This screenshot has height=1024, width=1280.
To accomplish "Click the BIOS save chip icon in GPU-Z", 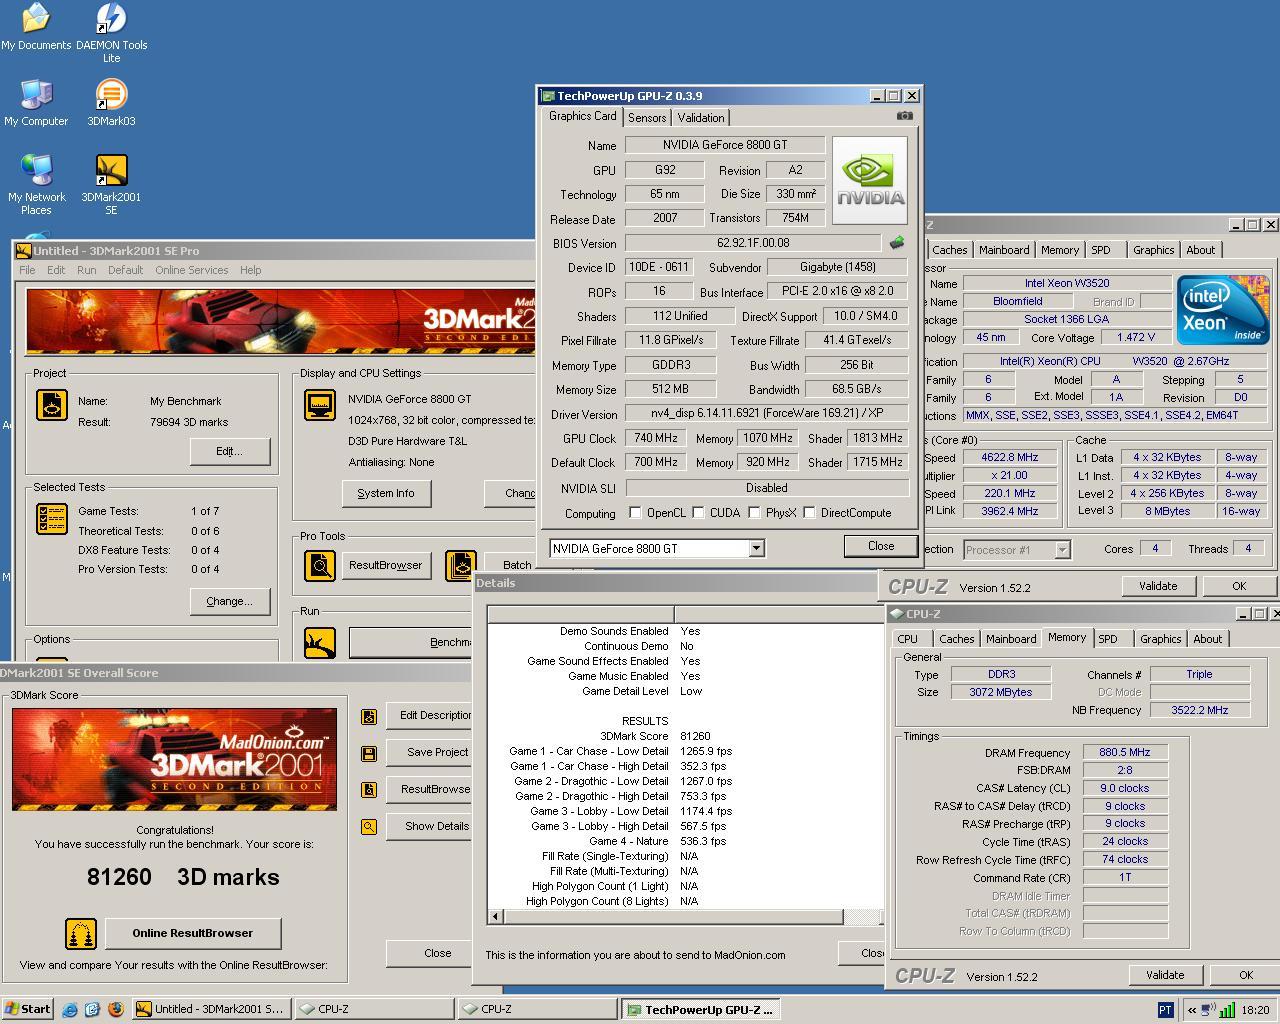I will point(897,243).
